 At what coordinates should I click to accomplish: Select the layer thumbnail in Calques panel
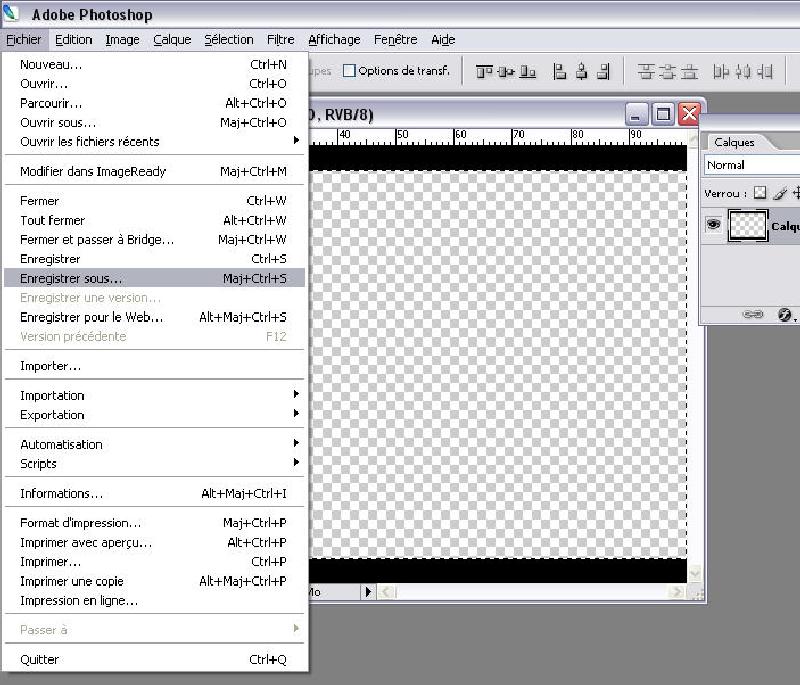tap(747, 225)
